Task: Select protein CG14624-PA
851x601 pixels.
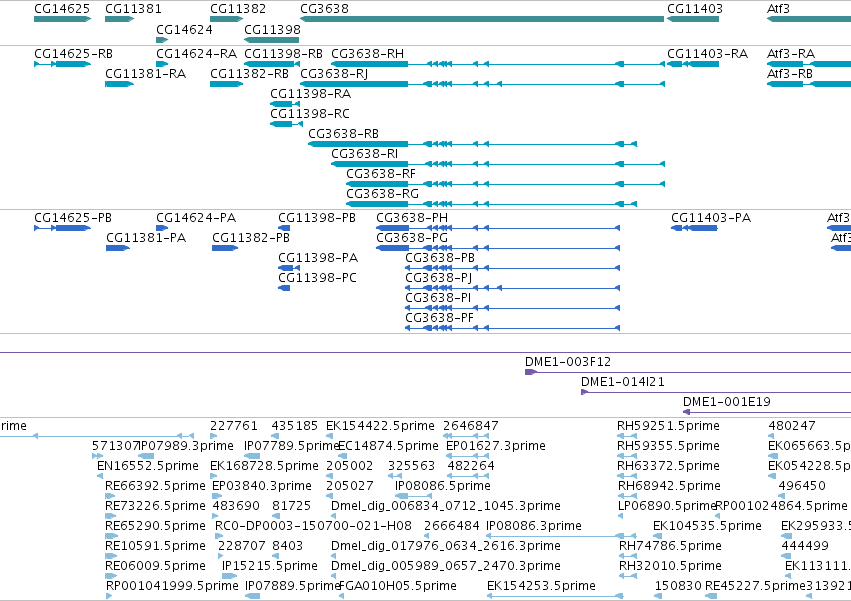Action: tap(196, 218)
